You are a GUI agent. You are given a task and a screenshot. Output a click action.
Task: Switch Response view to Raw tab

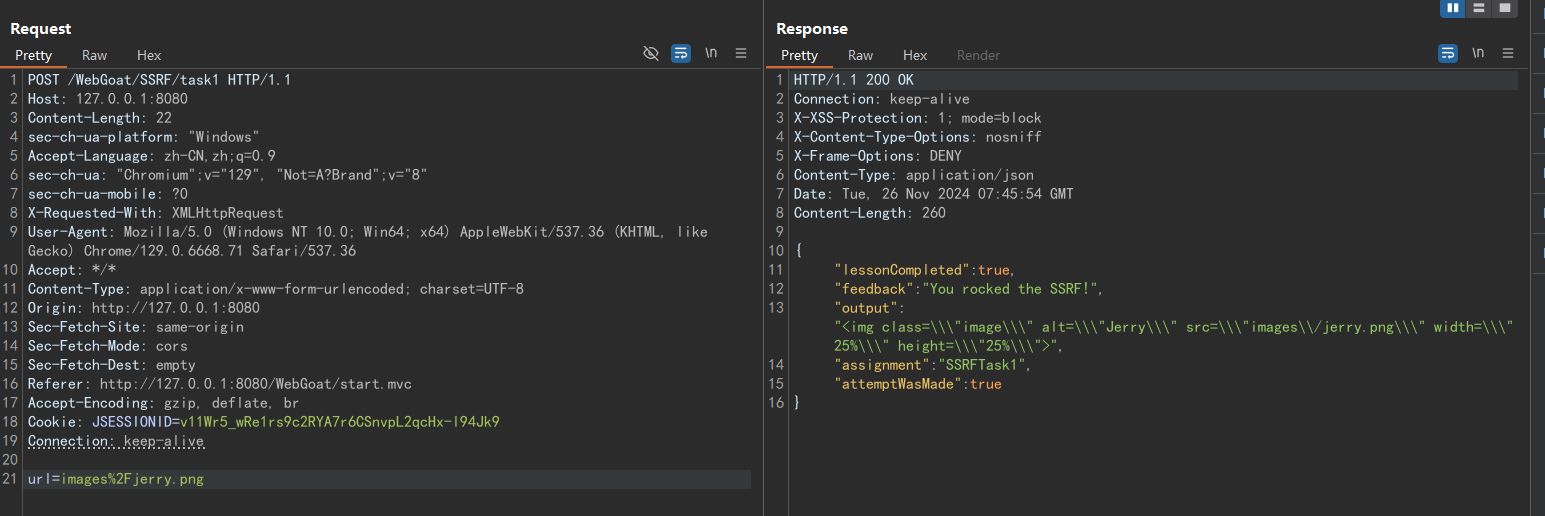click(x=861, y=55)
